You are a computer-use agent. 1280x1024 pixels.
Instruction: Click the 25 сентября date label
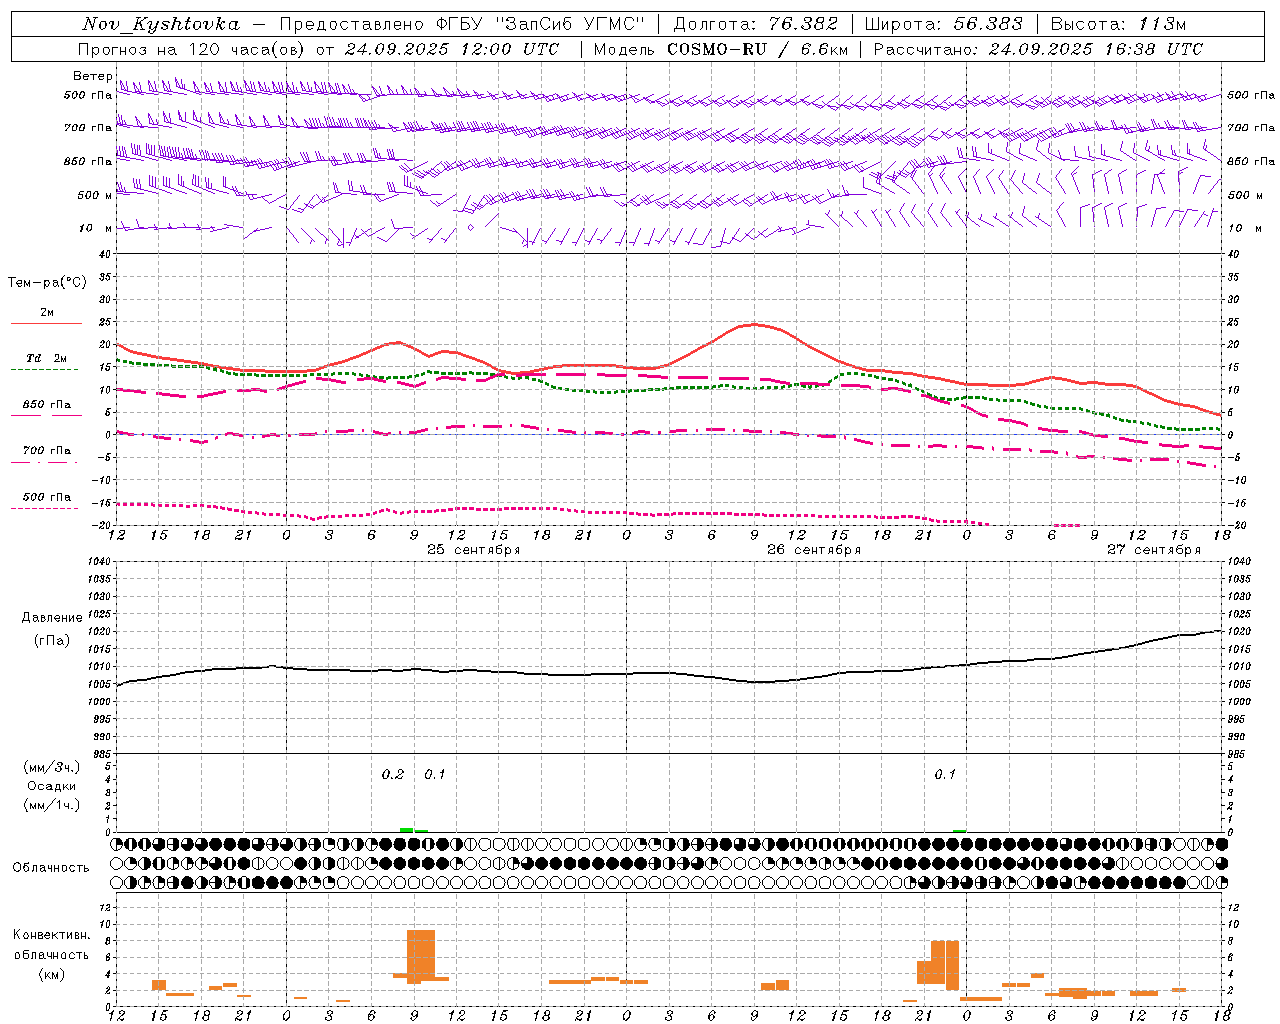click(x=473, y=550)
